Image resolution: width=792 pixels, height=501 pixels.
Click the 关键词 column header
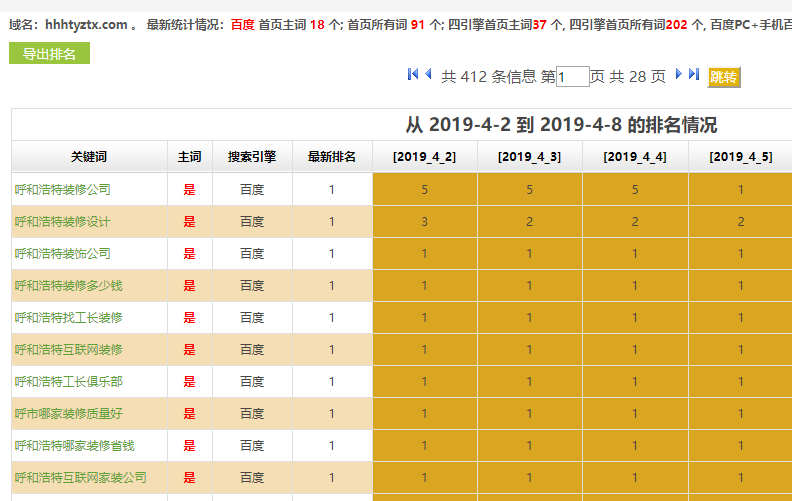89,157
